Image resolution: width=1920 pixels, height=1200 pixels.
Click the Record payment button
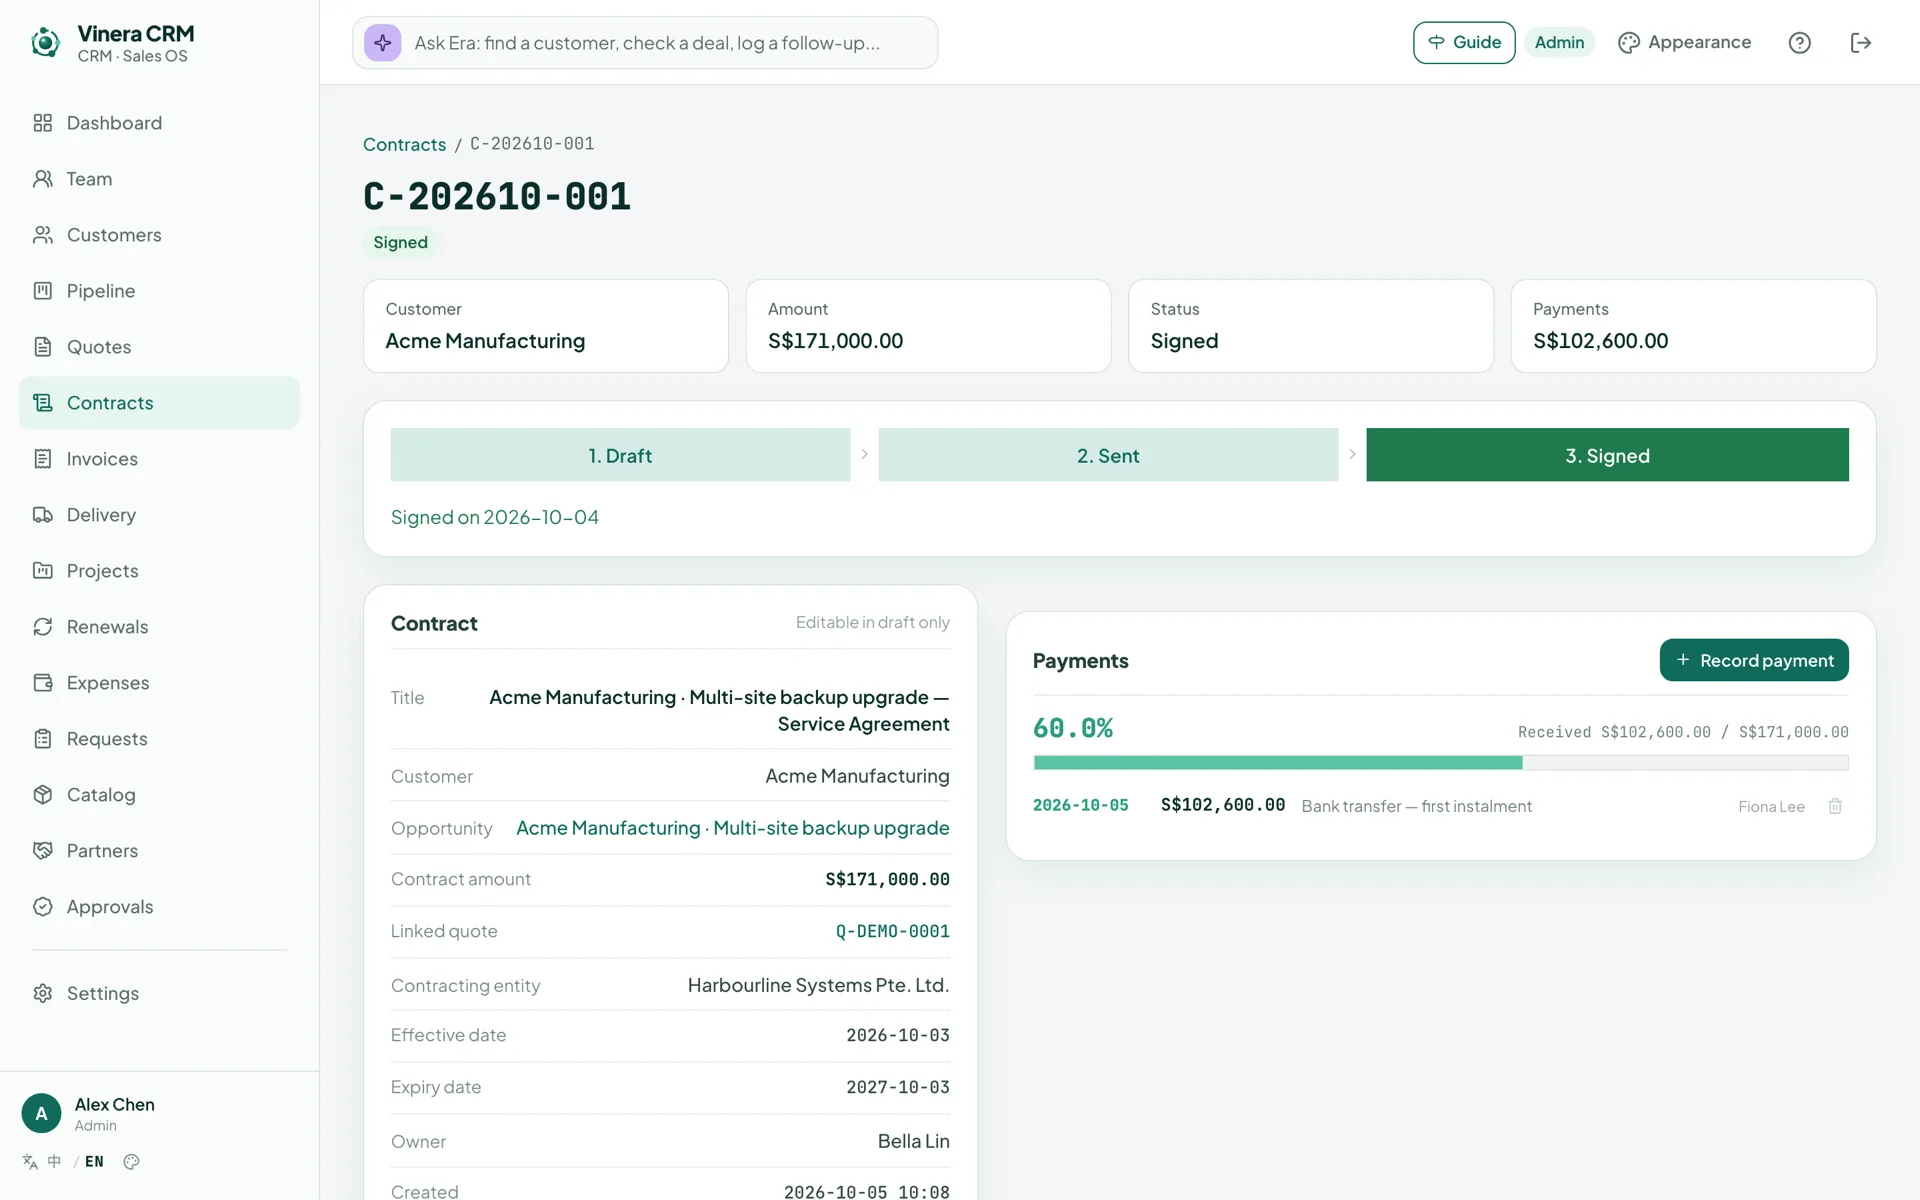pyautogui.click(x=1754, y=660)
